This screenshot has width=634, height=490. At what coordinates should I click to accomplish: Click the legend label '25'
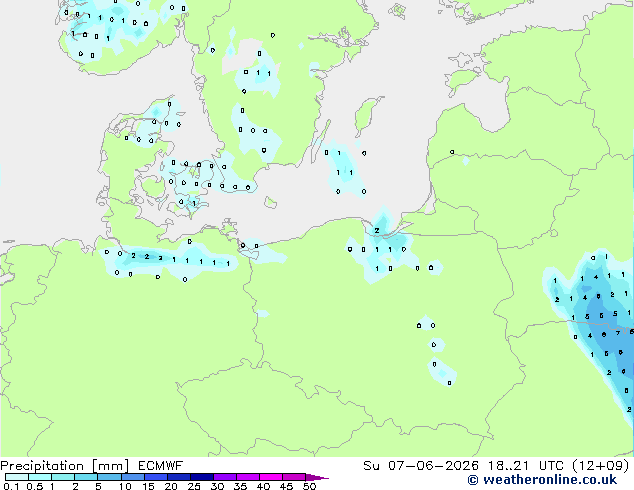(x=194, y=486)
